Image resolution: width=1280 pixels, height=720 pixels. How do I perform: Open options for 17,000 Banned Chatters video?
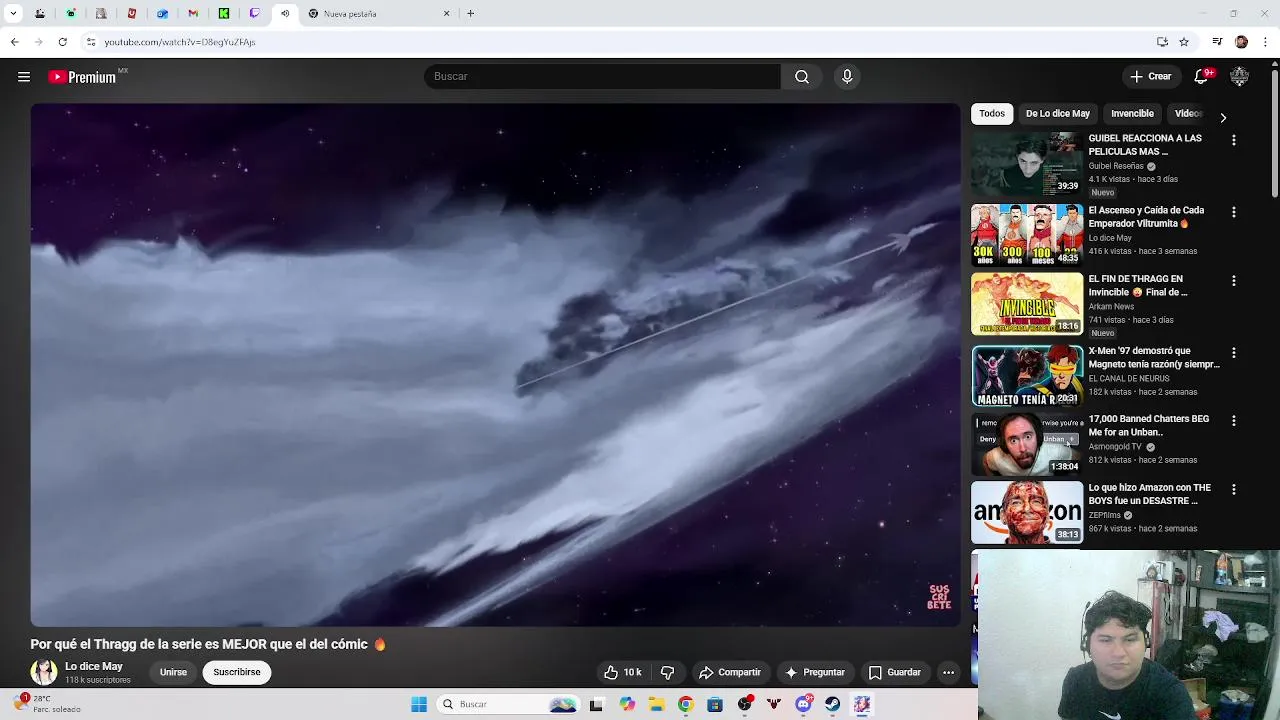(x=1233, y=421)
